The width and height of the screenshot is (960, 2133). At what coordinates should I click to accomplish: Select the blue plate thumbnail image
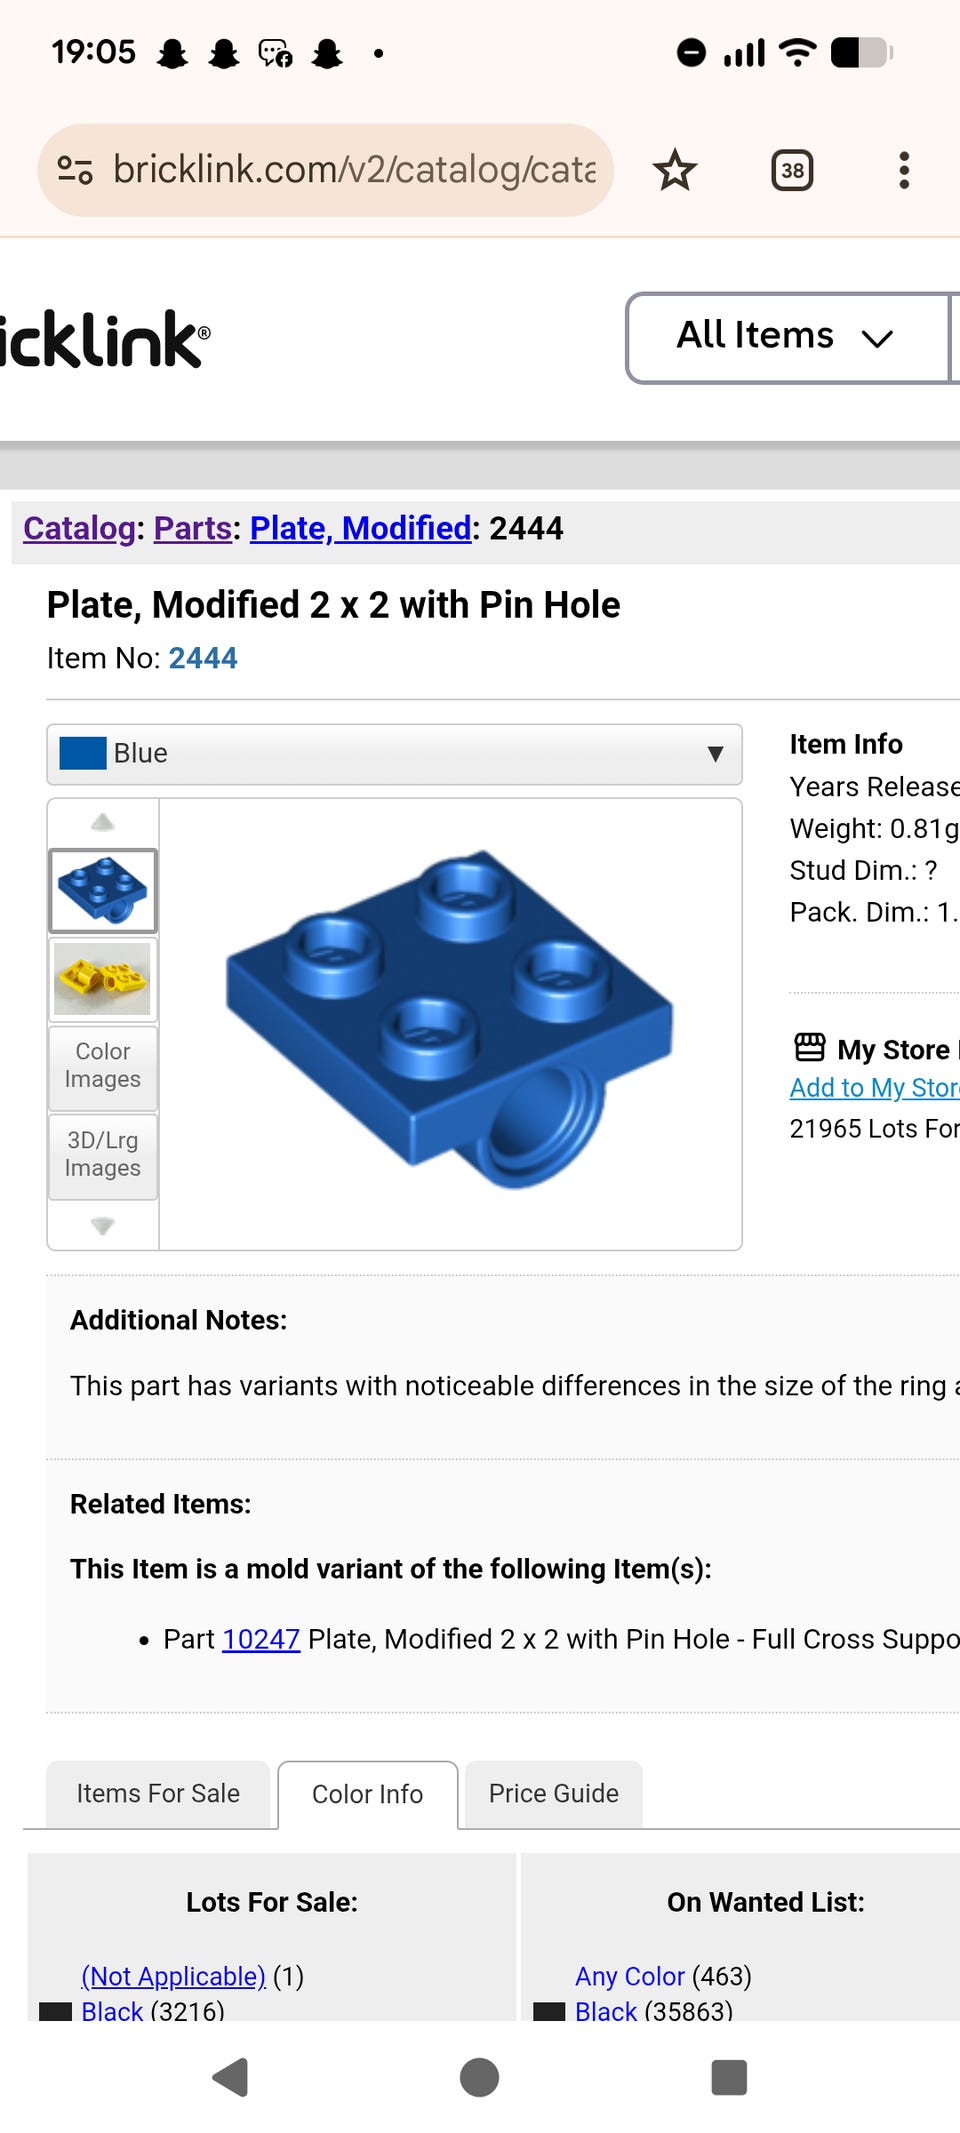103,890
